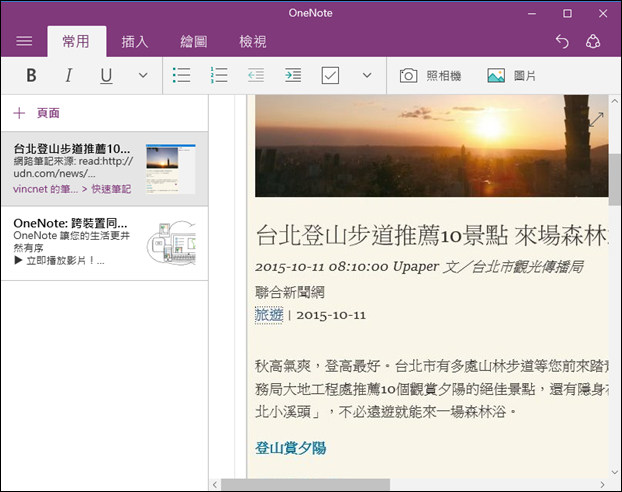Click the expand arrows on sunset image
The height and width of the screenshot is (492, 622).
pos(596,119)
